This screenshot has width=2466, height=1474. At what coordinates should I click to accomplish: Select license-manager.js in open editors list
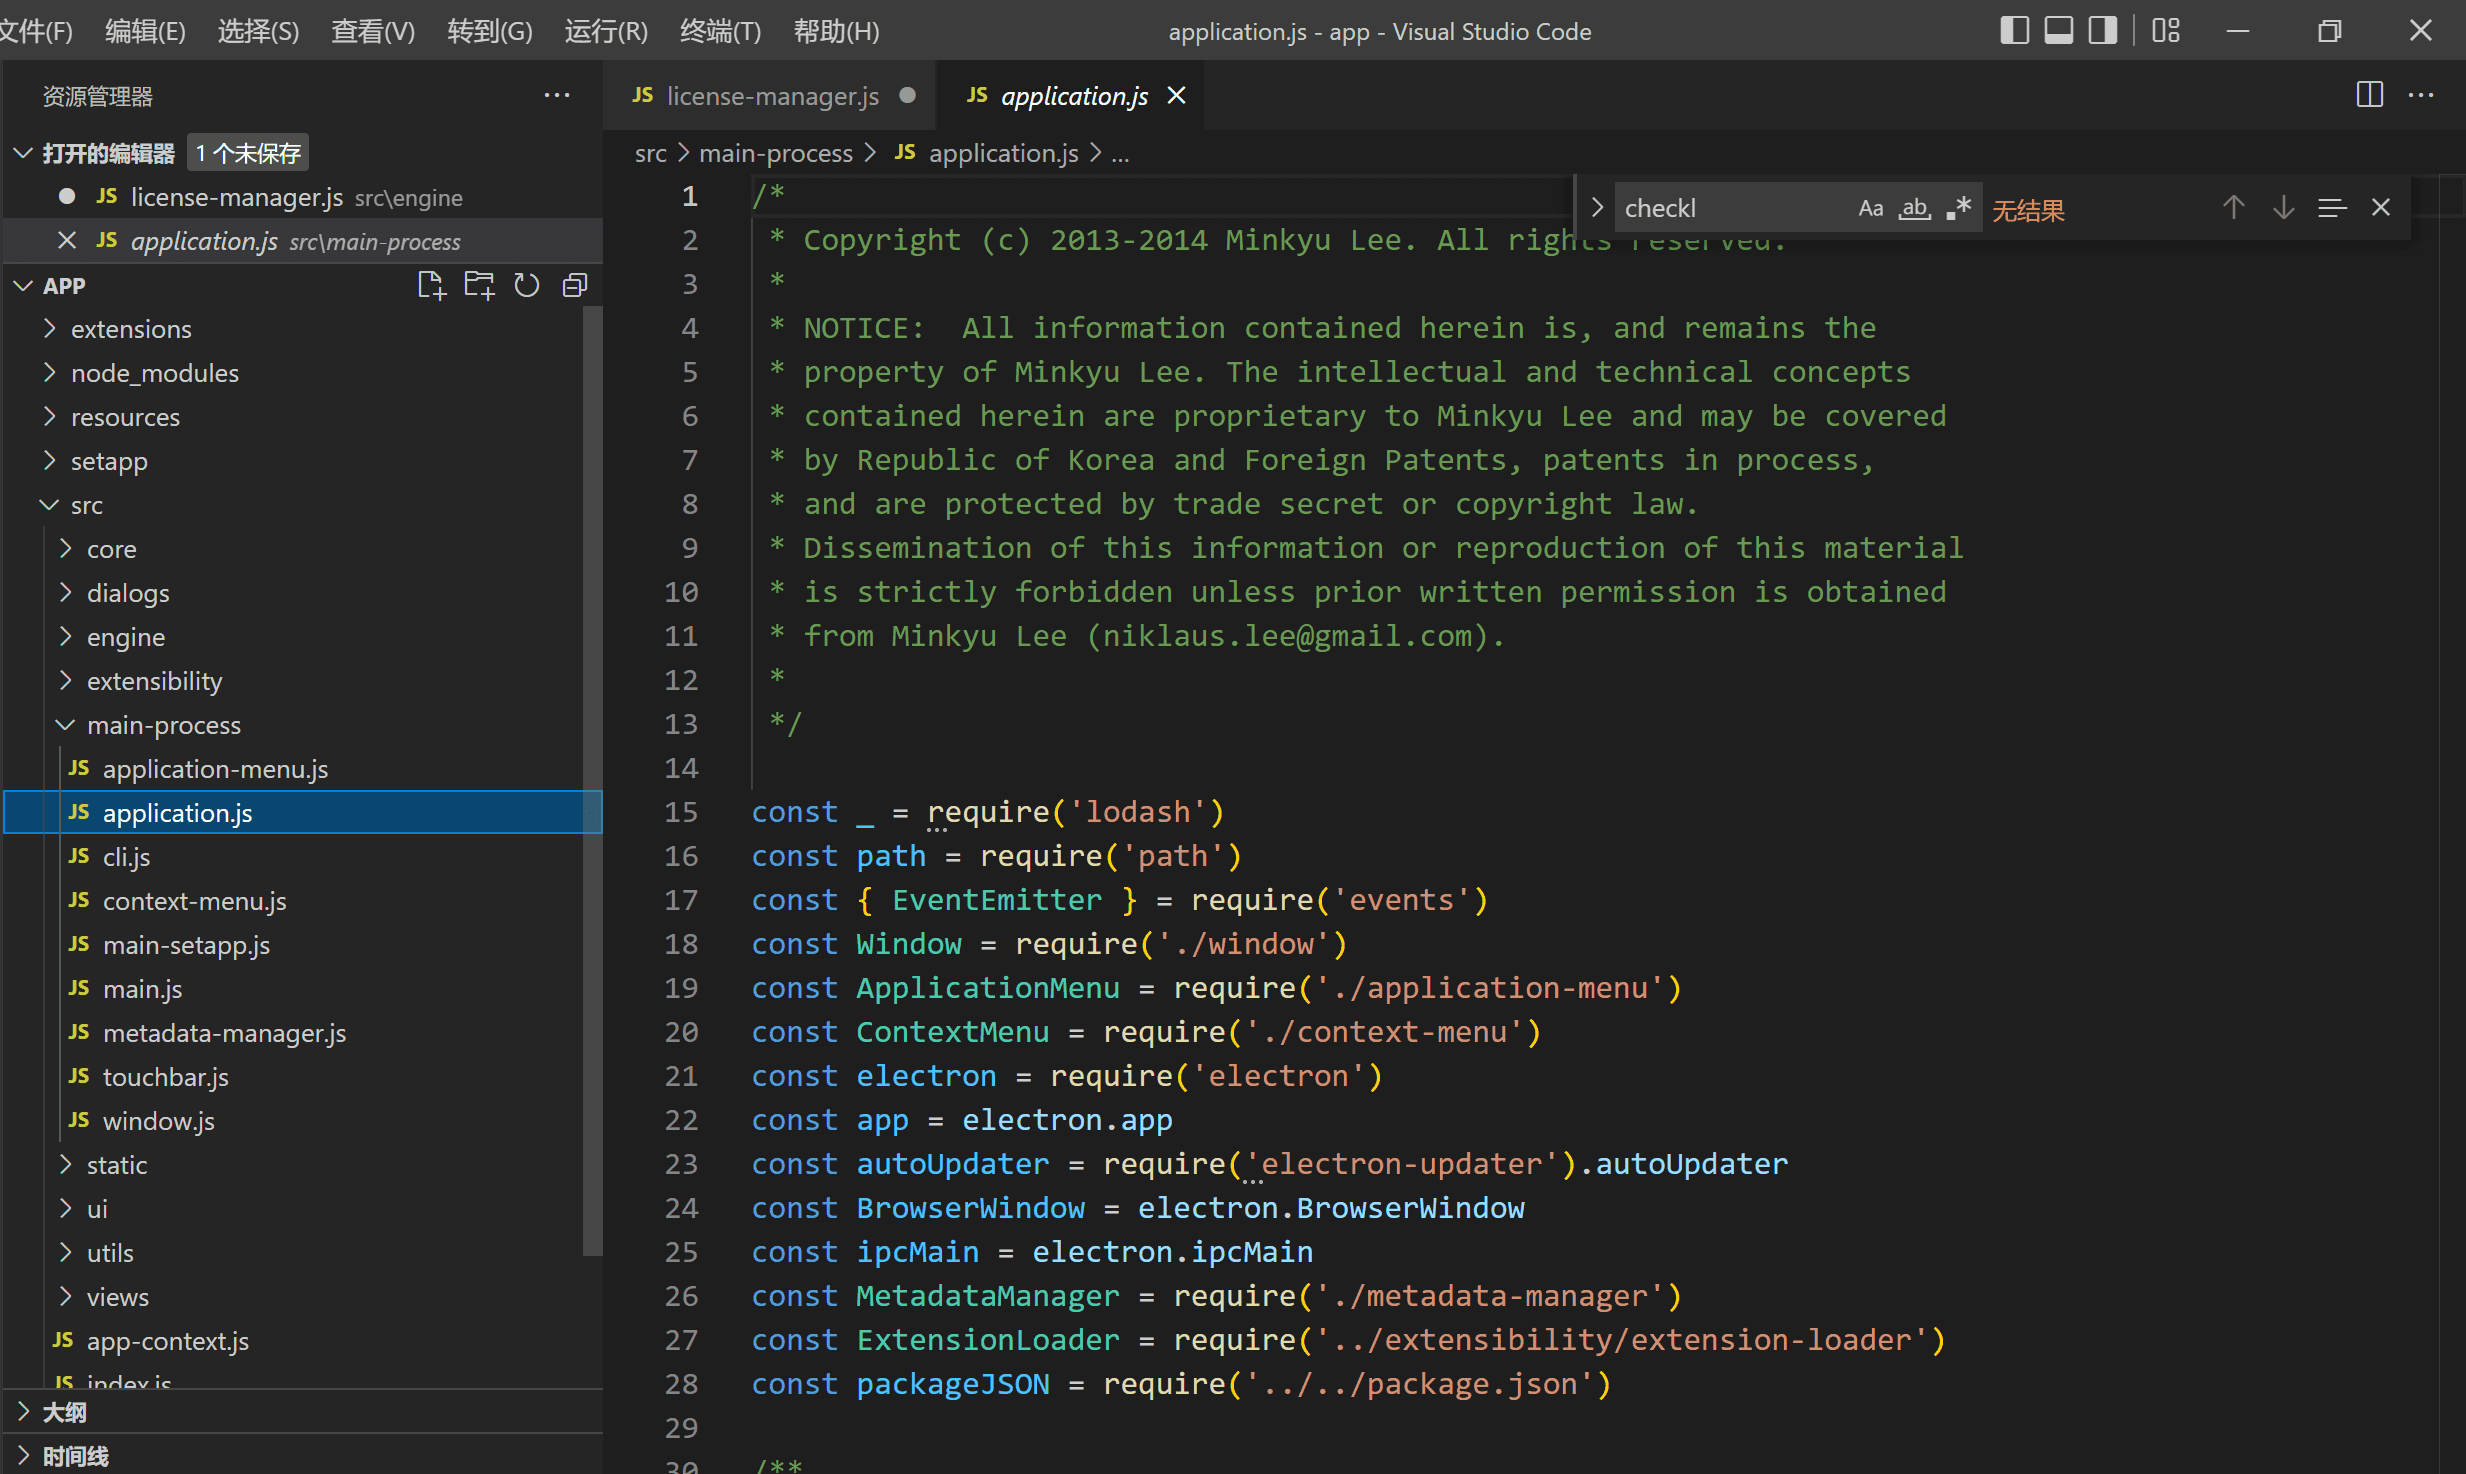[x=300, y=197]
